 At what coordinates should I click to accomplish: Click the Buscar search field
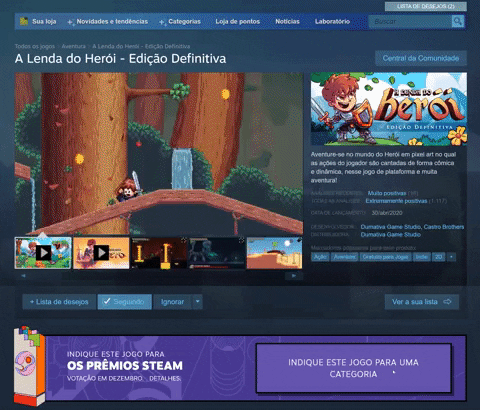click(x=410, y=22)
